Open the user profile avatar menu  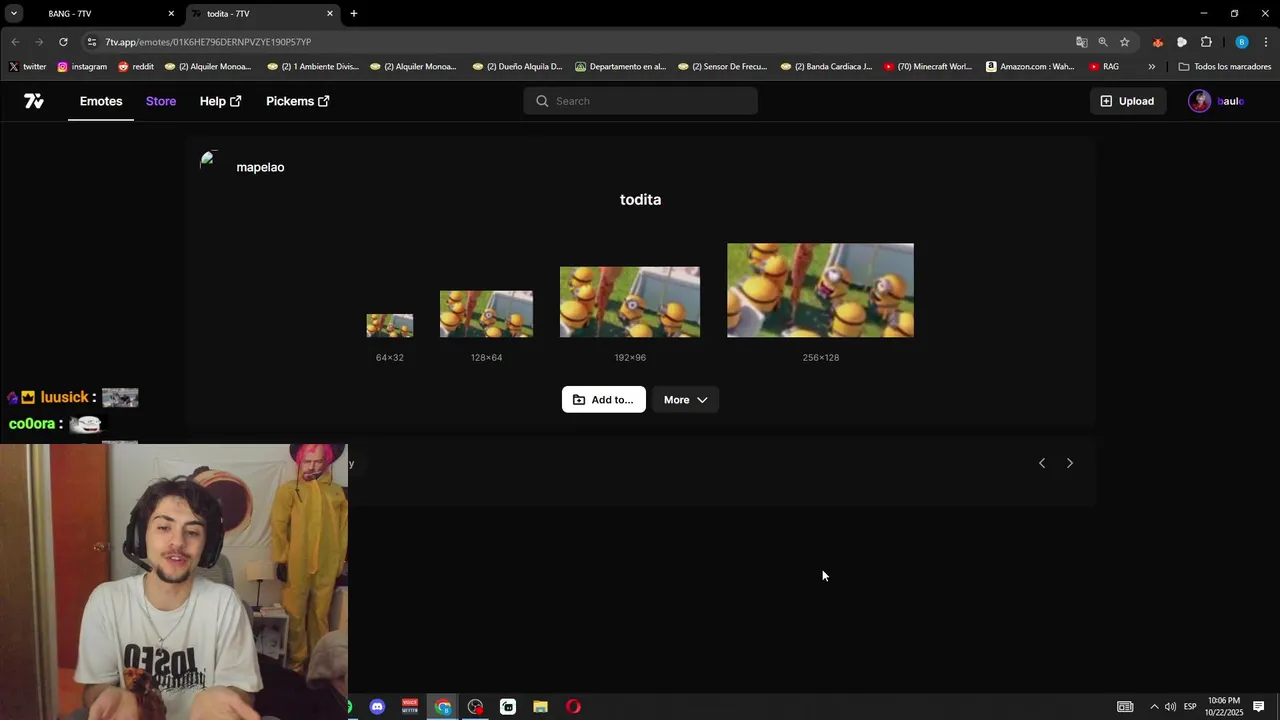(x=1199, y=101)
